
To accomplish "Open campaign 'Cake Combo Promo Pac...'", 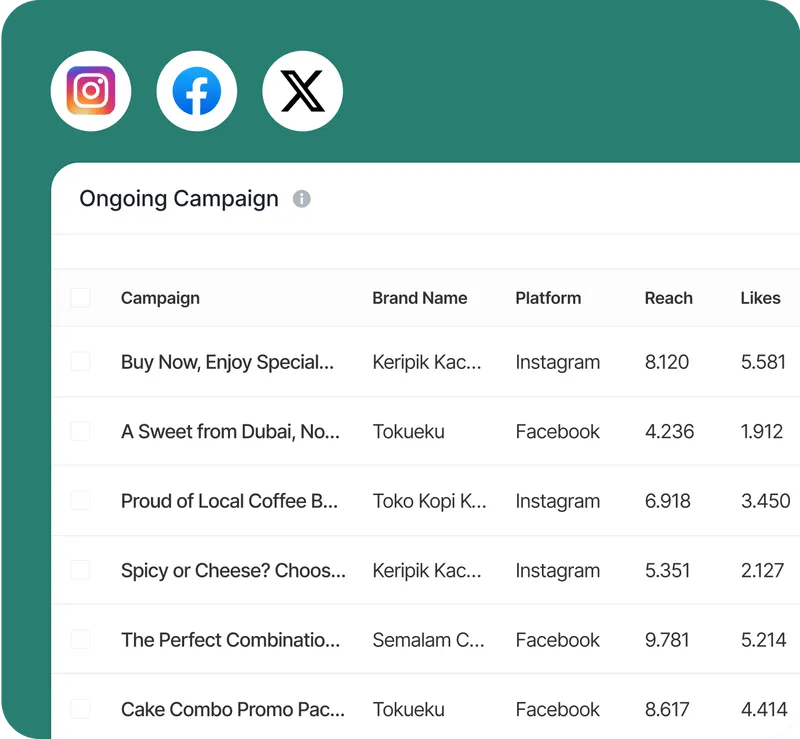I will [233, 709].
